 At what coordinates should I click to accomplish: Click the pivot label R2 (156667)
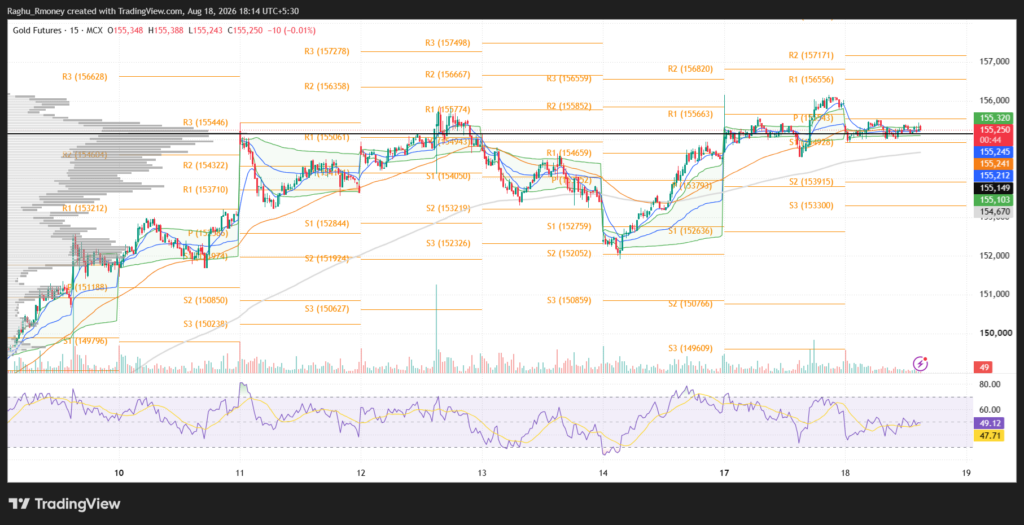447,74
